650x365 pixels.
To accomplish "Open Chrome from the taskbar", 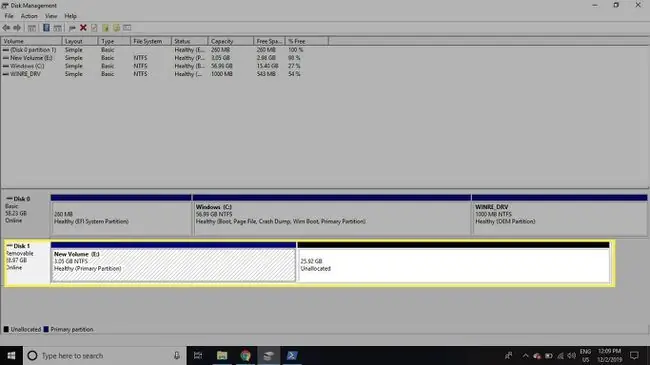I will (245, 355).
